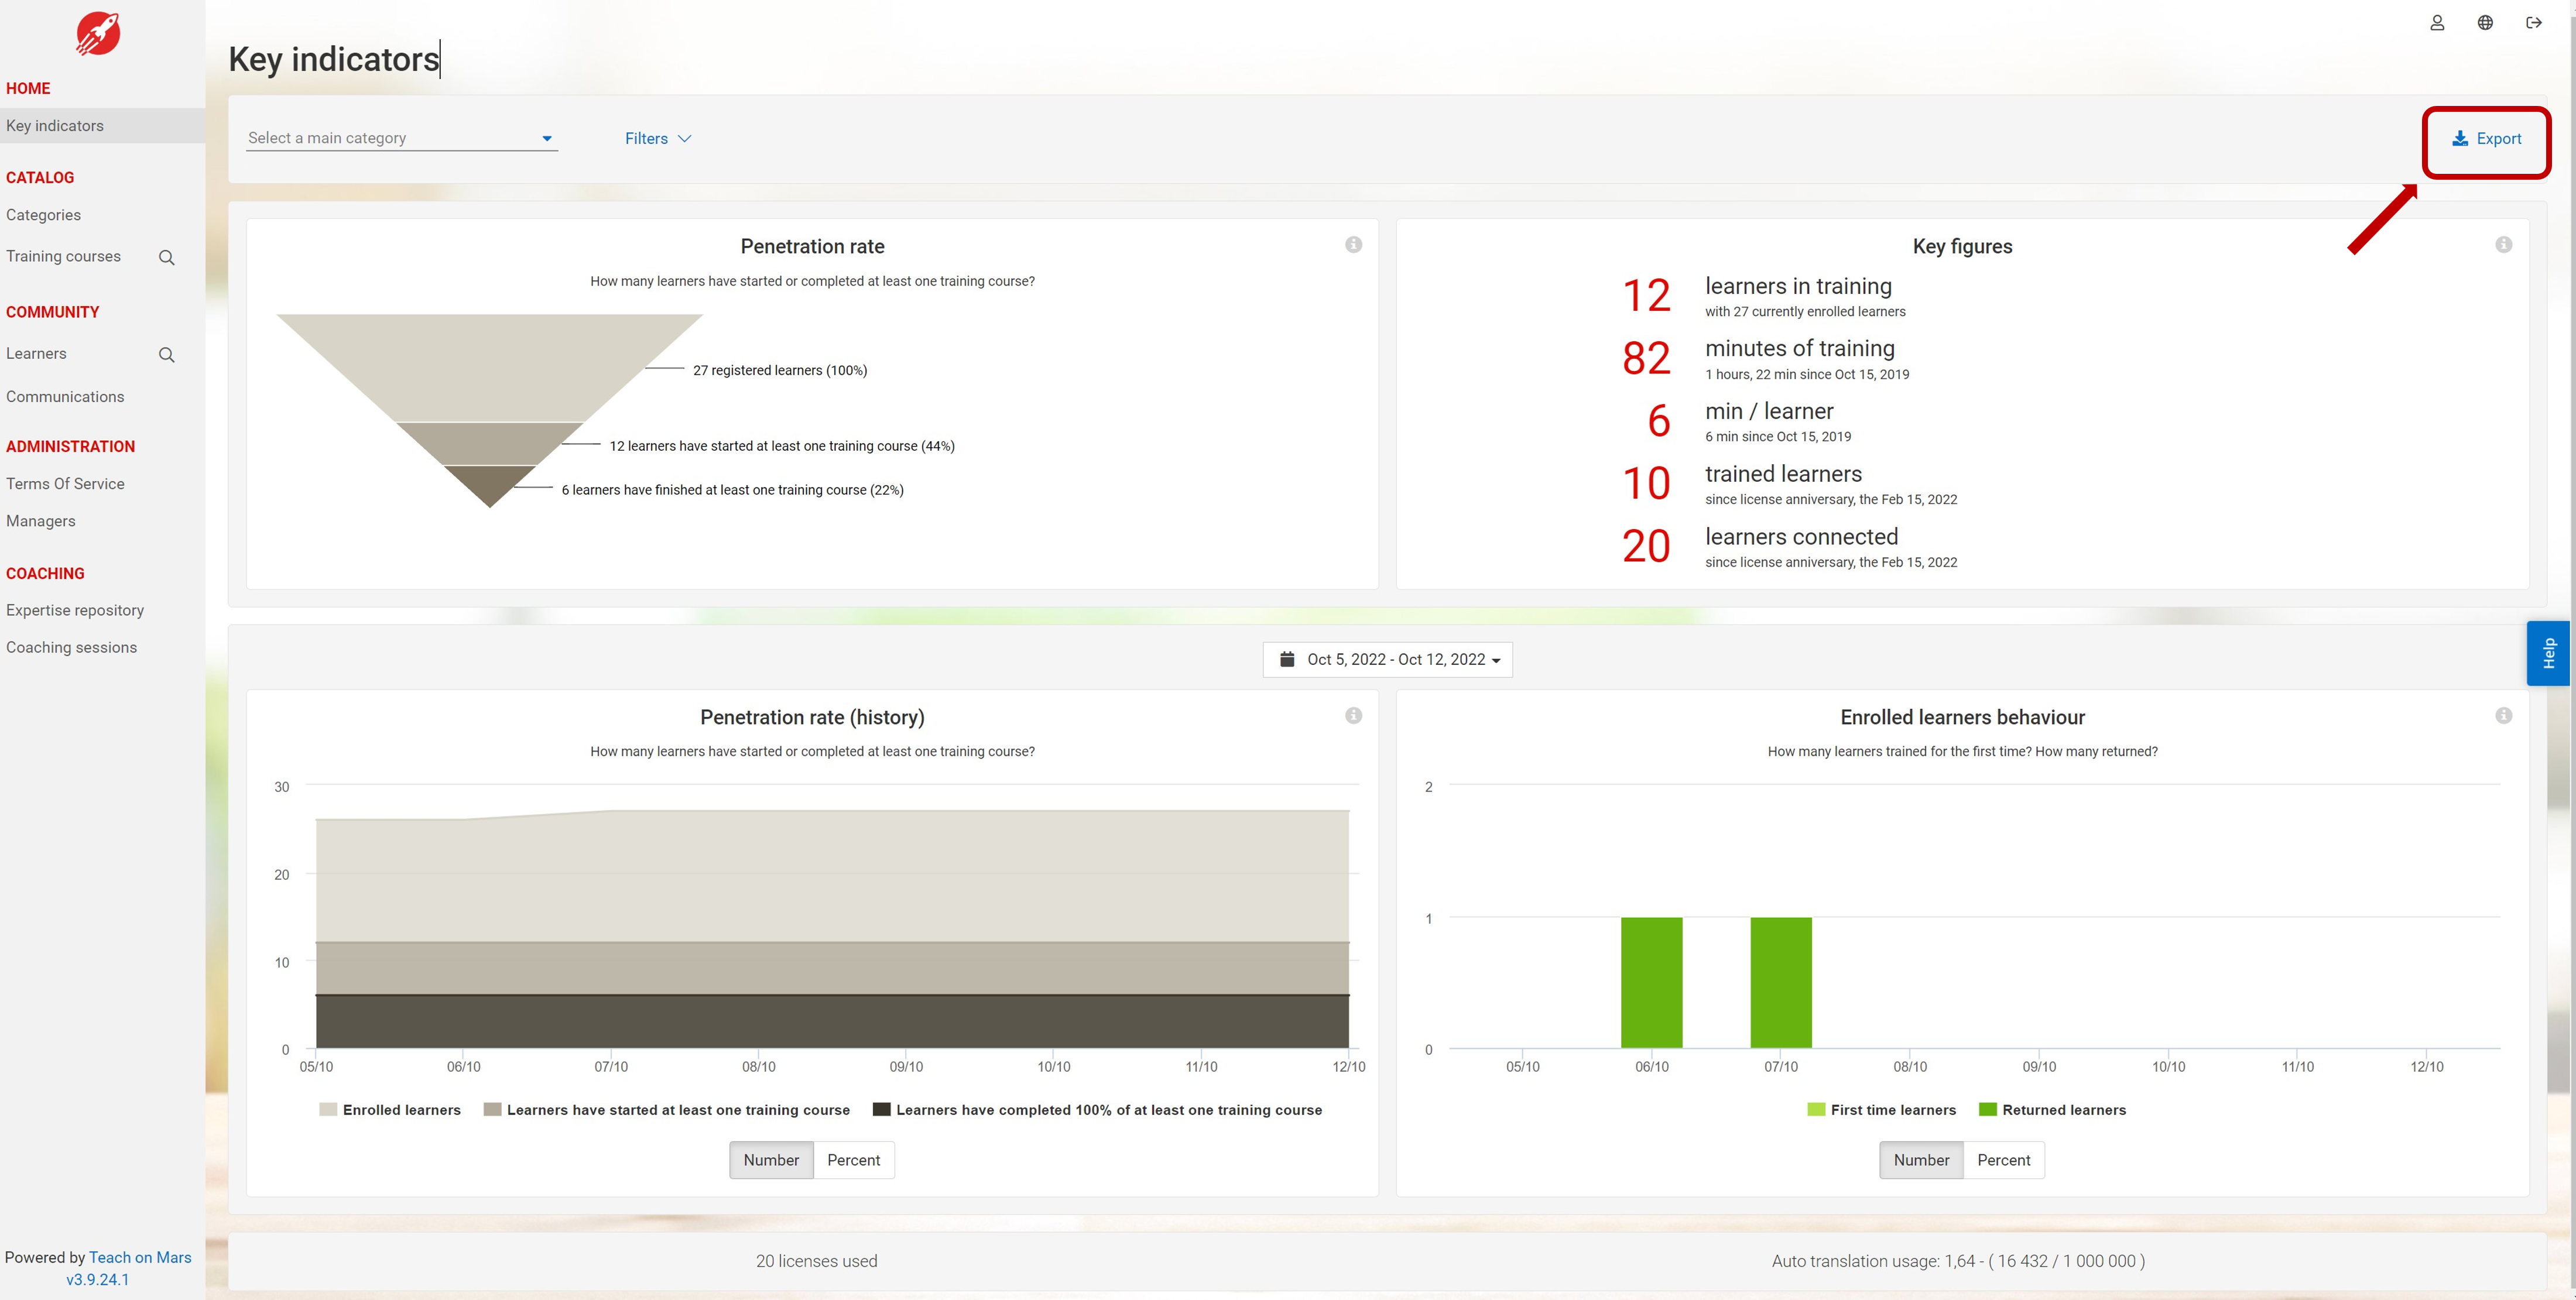2576x1300 pixels.
Task: Toggle the completed 100% legend series
Action: click(1097, 1110)
